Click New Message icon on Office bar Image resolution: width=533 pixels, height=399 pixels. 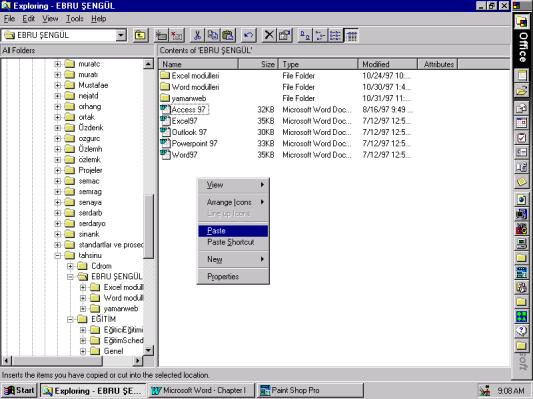(521, 108)
